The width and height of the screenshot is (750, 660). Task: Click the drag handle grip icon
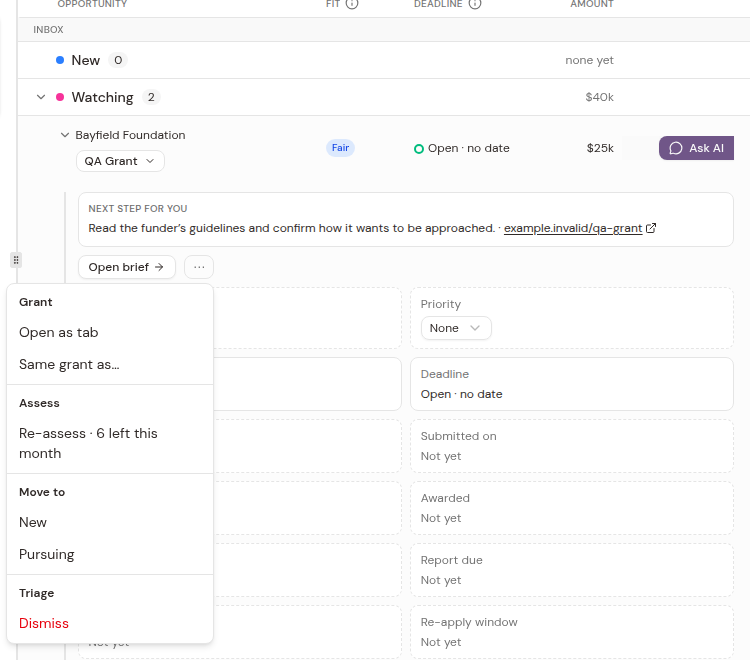16,260
